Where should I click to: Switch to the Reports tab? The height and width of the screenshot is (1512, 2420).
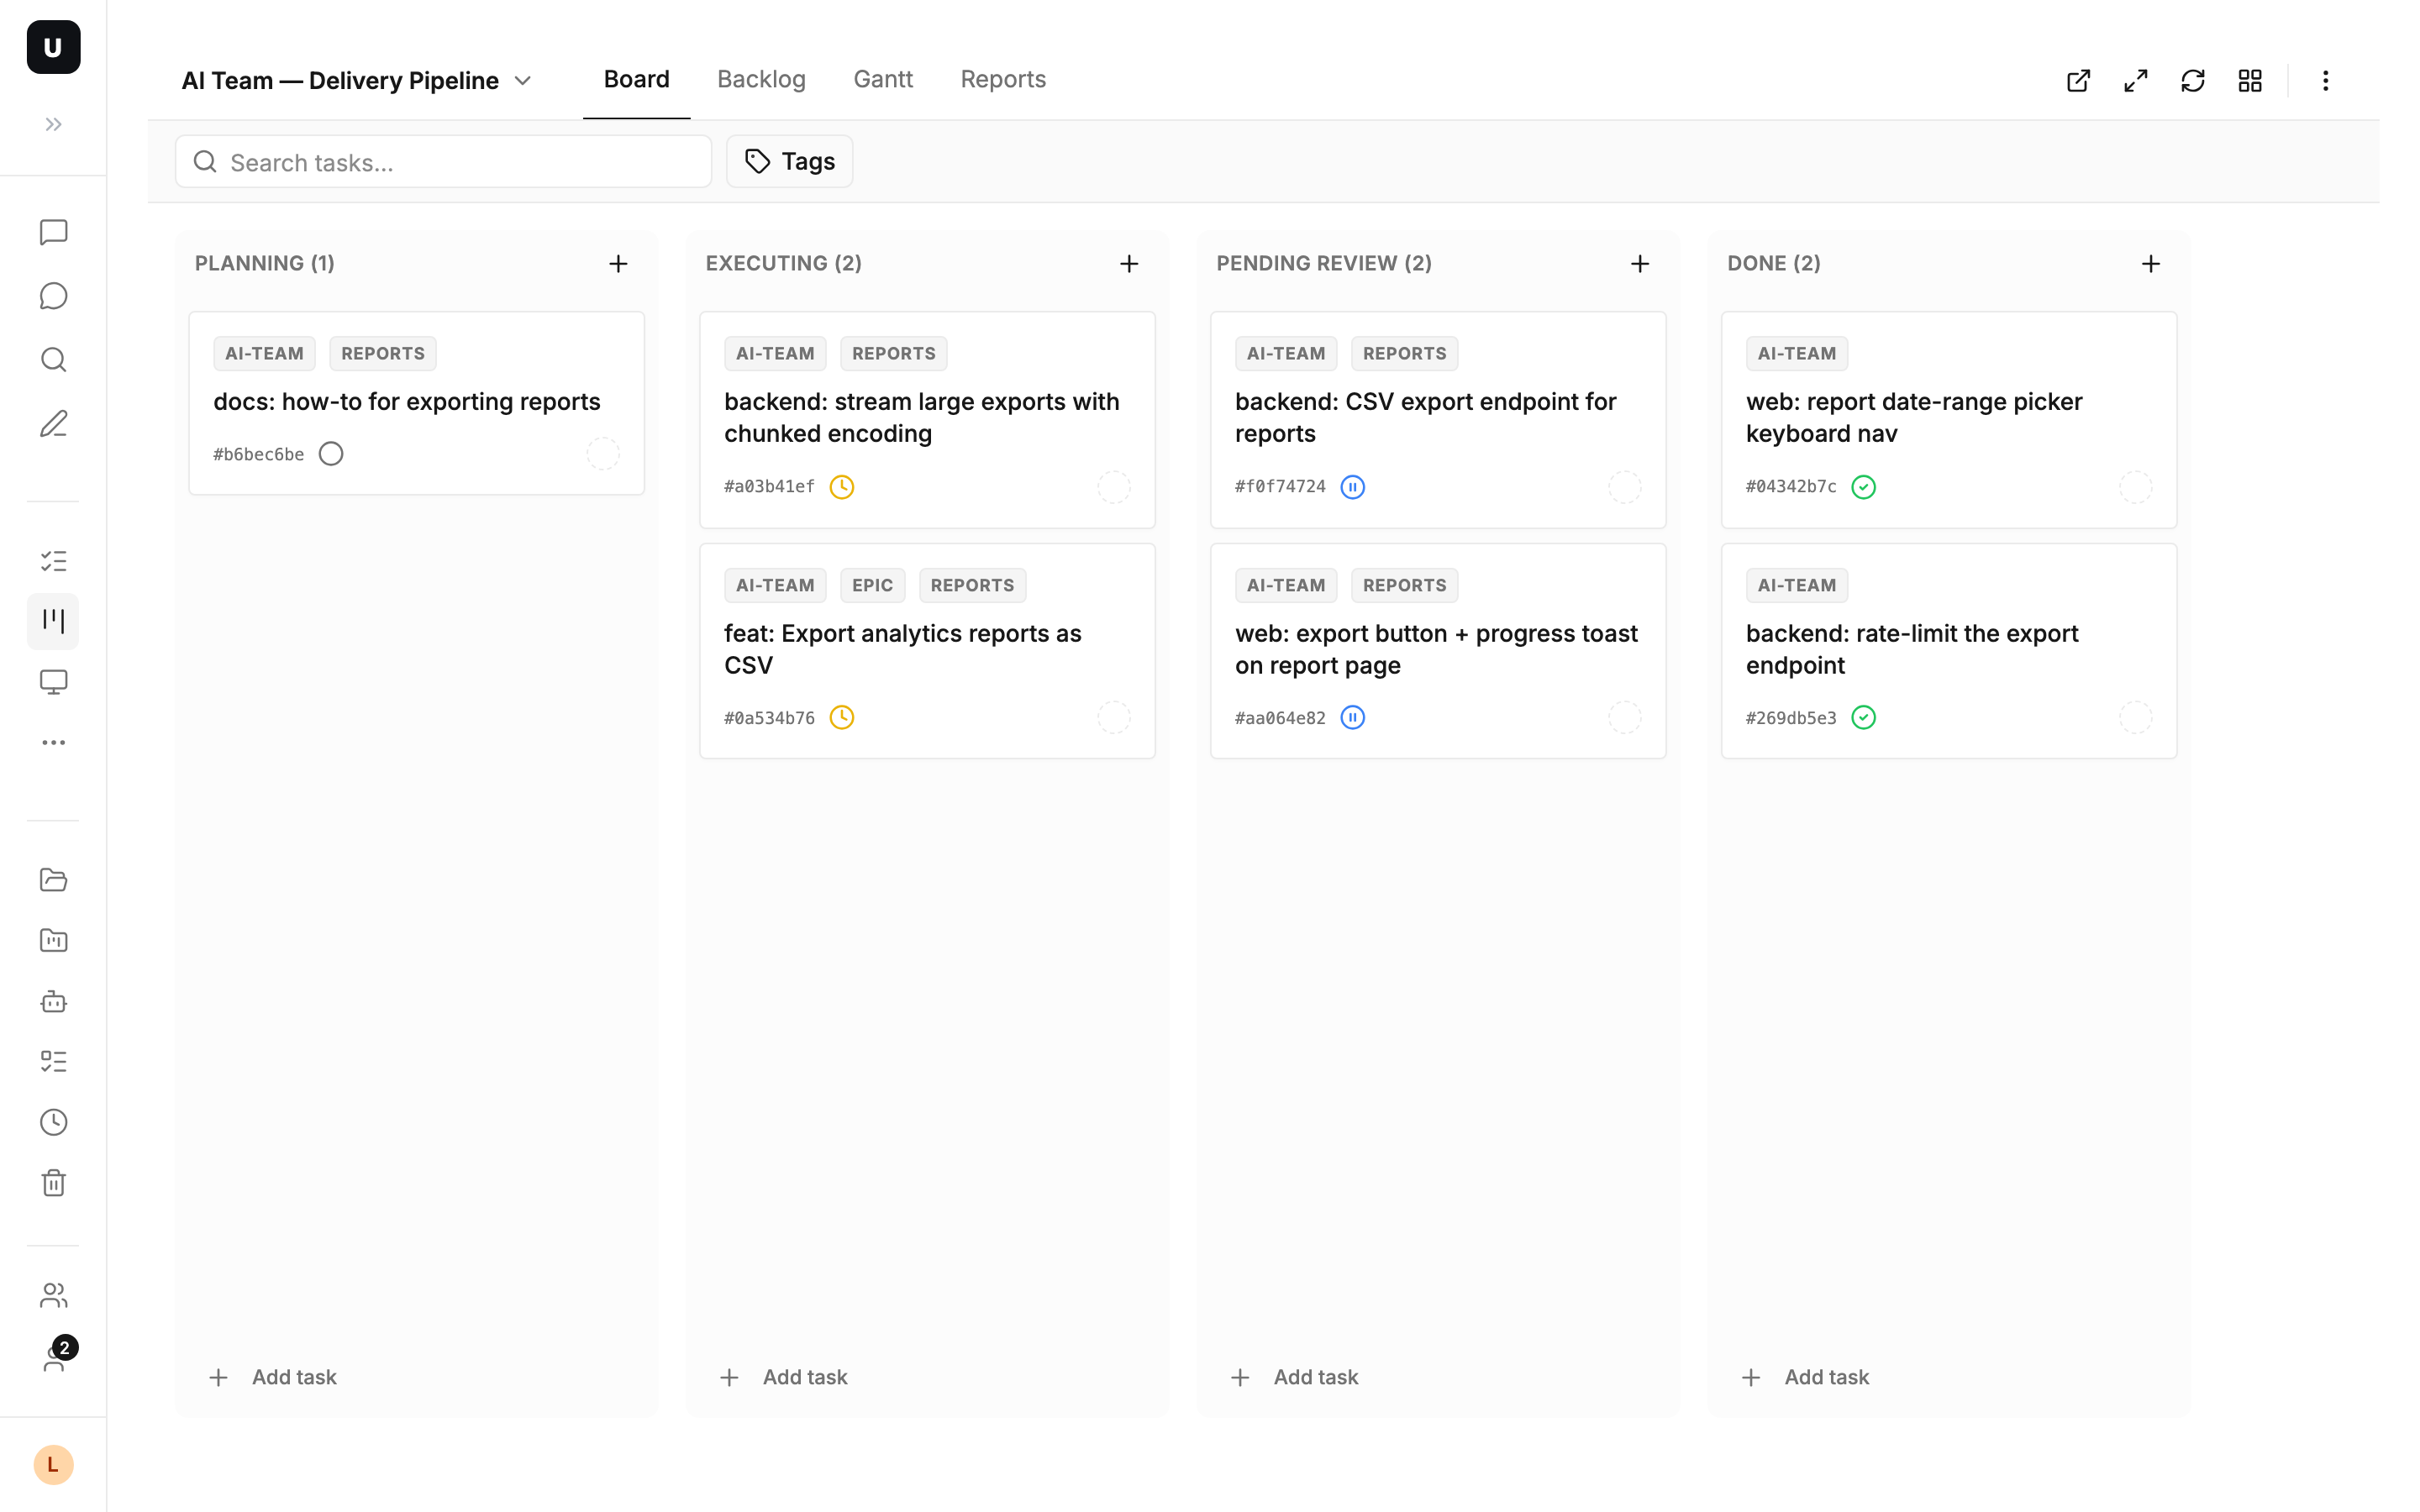click(x=1003, y=79)
